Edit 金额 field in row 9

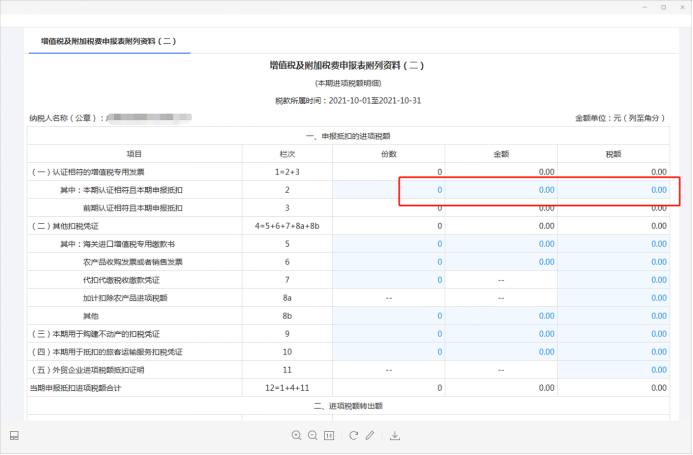tap(501, 334)
